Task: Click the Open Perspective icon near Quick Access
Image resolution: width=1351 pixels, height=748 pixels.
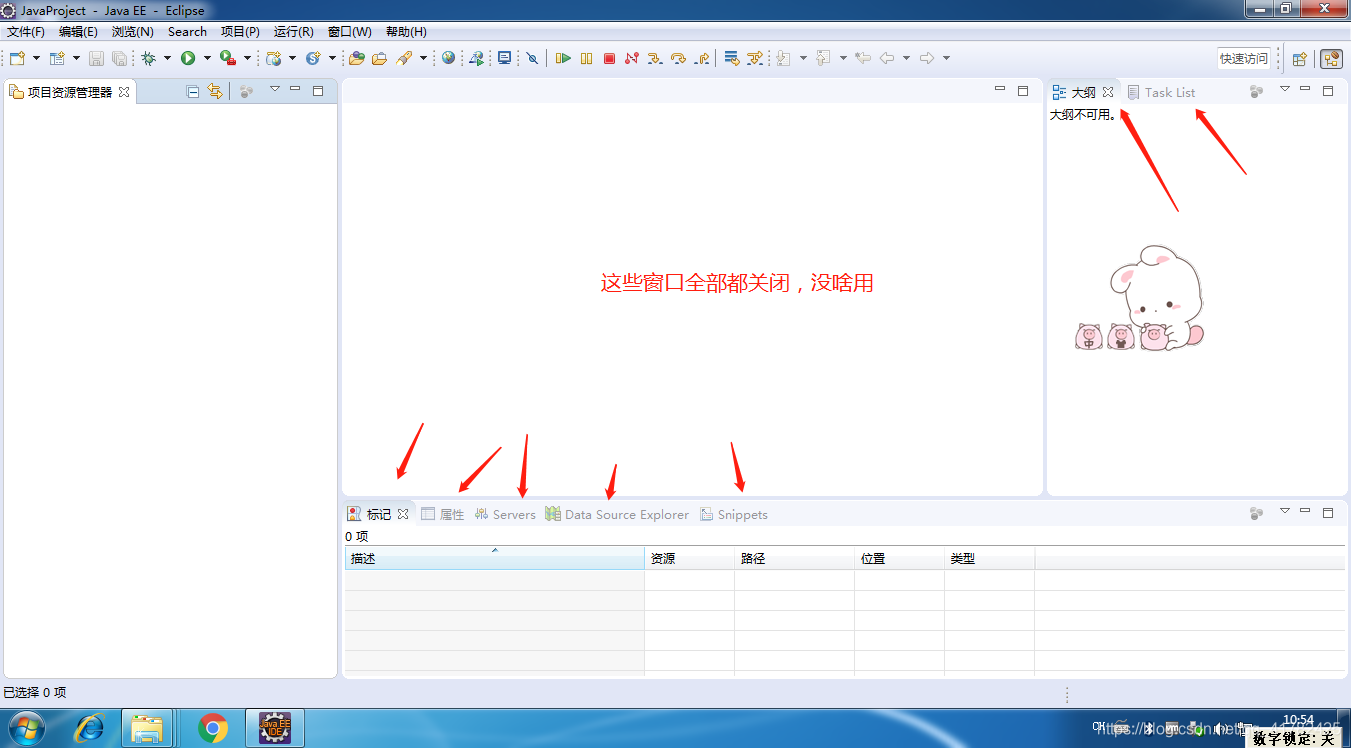Action: pos(1299,58)
